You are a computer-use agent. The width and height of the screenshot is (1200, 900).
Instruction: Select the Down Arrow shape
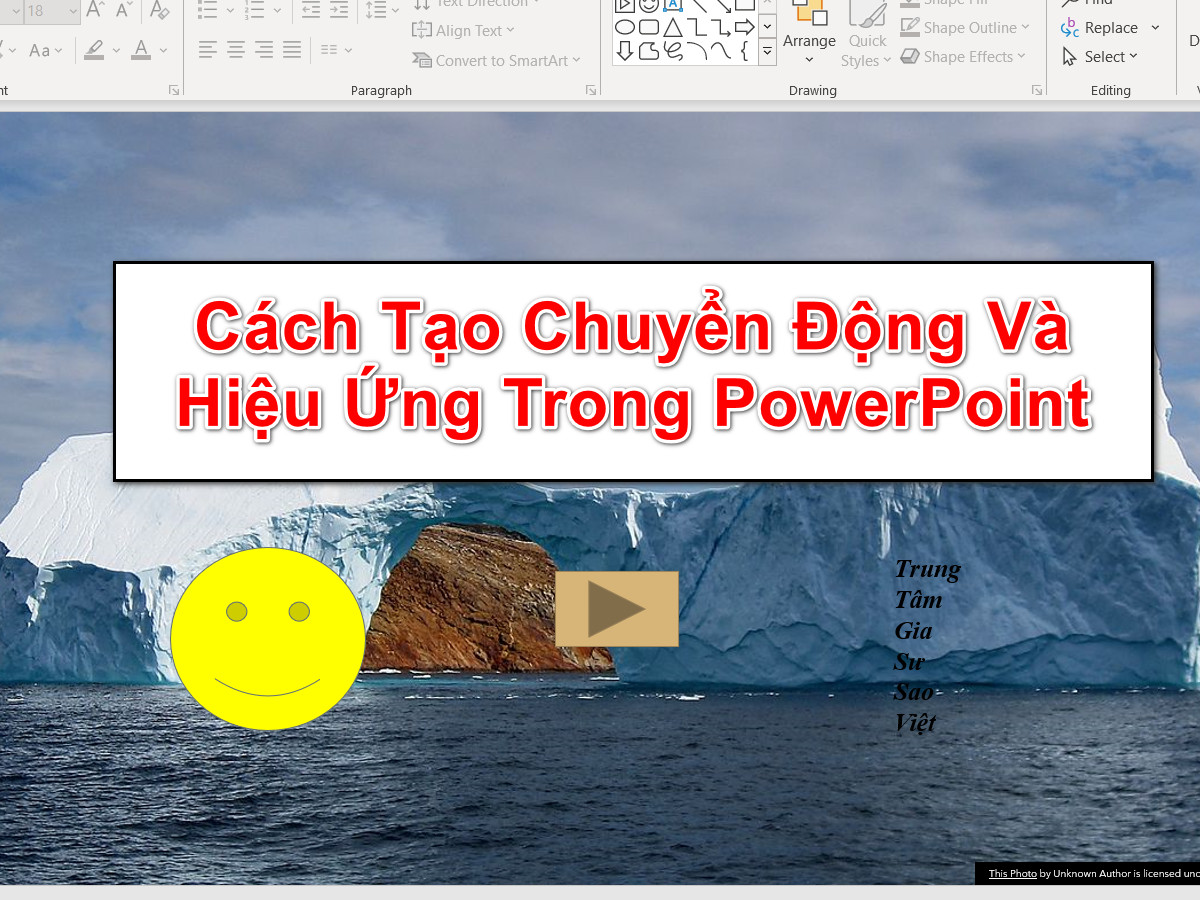coord(624,51)
